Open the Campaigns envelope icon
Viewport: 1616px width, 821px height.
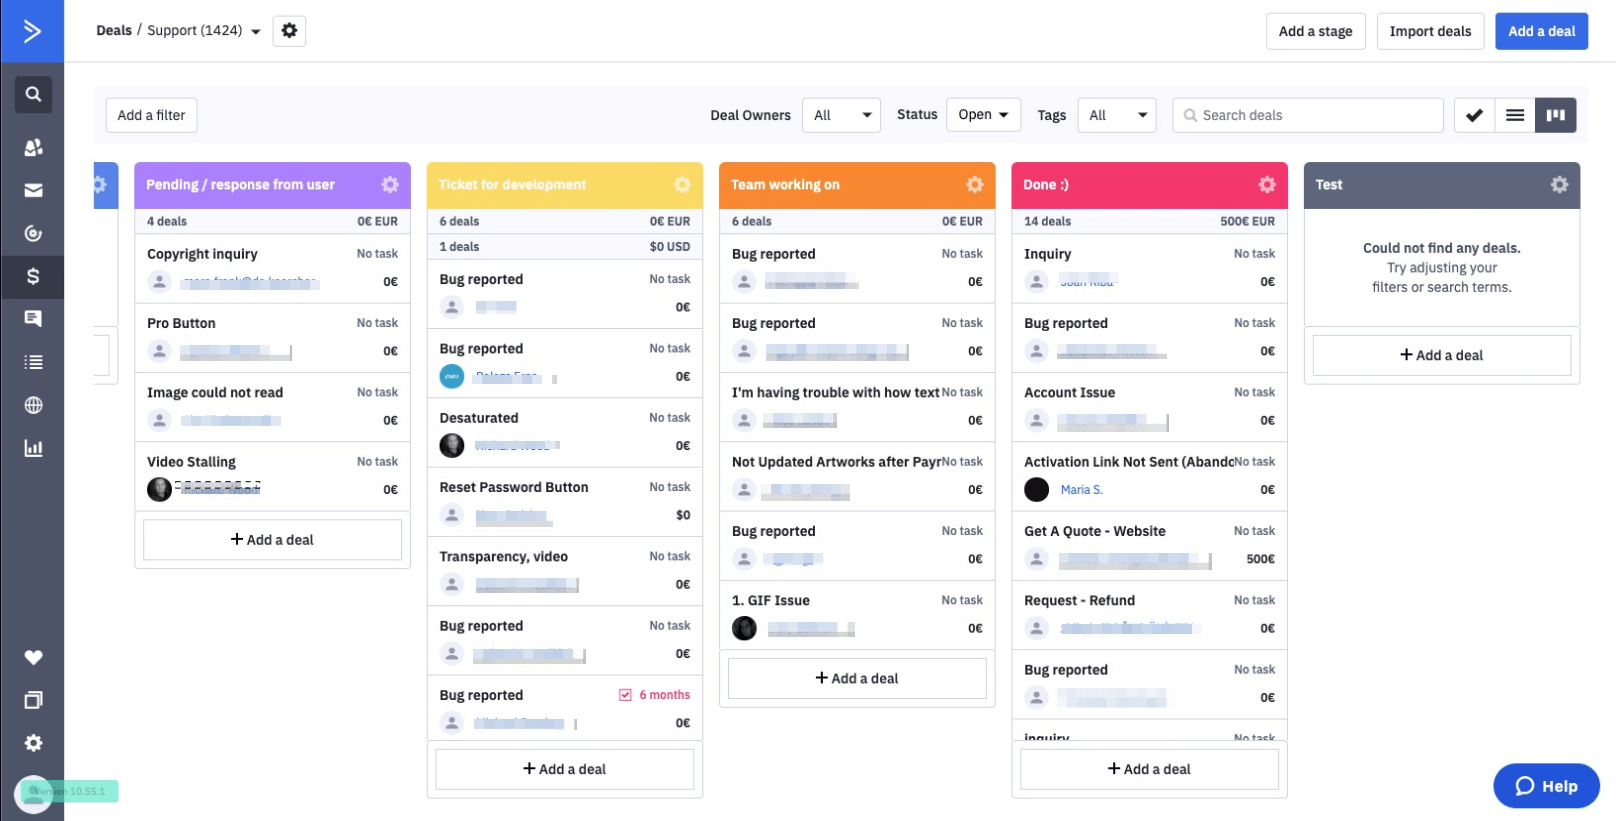[33, 190]
